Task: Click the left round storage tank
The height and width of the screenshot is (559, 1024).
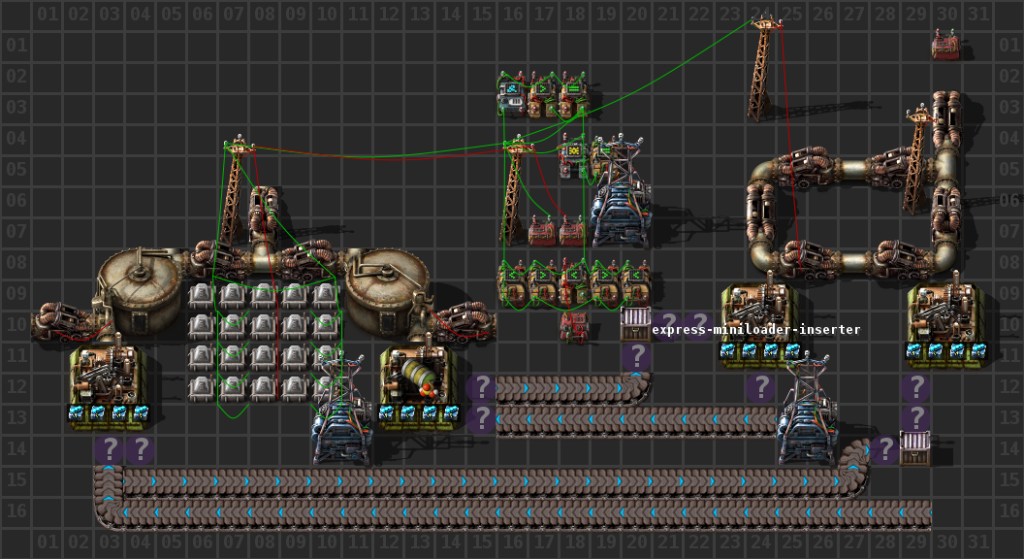Action: coord(140,280)
